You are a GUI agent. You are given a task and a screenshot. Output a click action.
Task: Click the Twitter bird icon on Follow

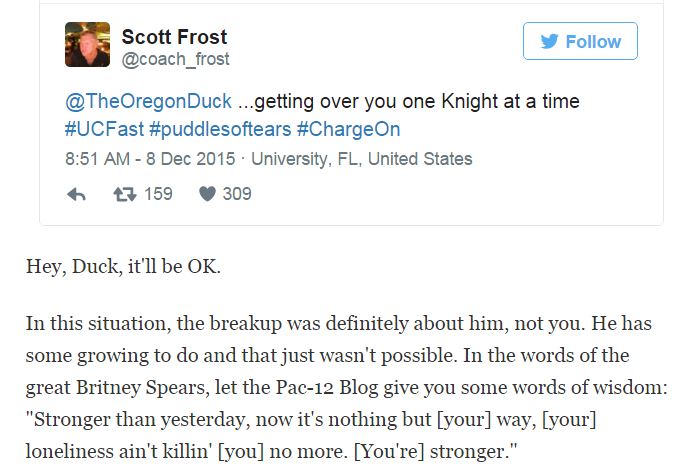[x=549, y=41]
